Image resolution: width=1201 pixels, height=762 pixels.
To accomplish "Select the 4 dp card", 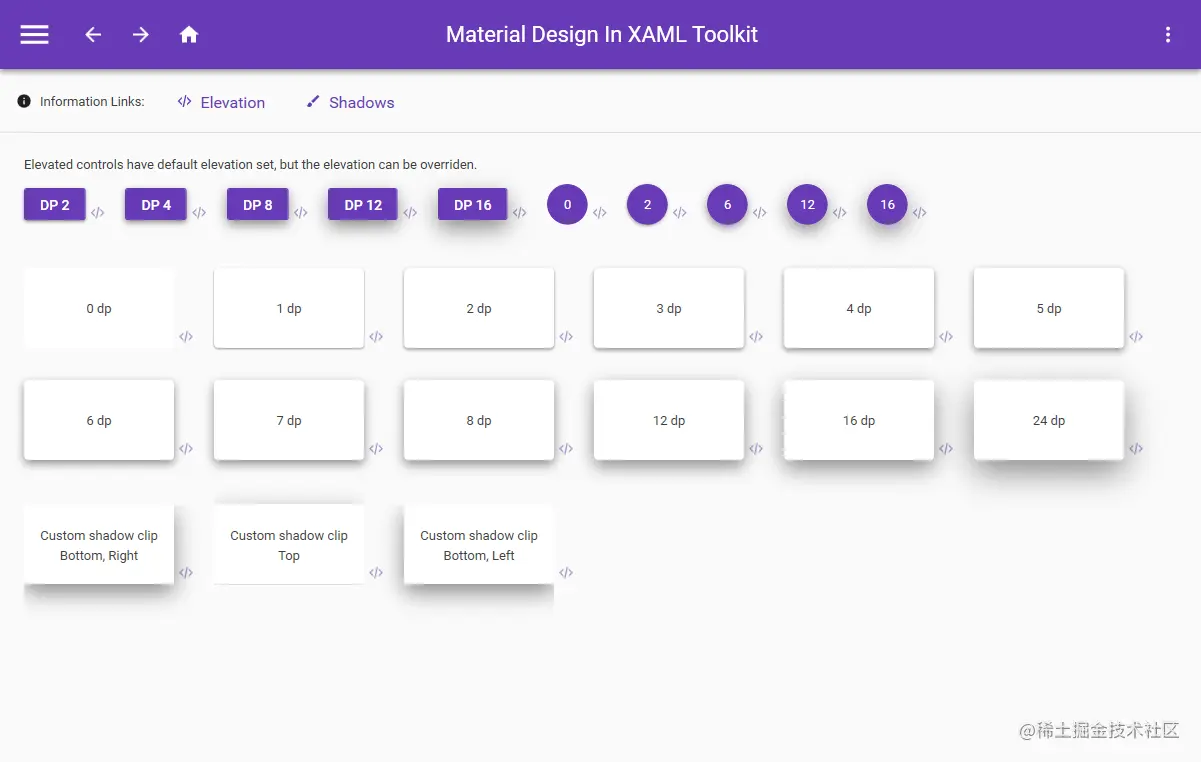I will (x=859, y=308).
